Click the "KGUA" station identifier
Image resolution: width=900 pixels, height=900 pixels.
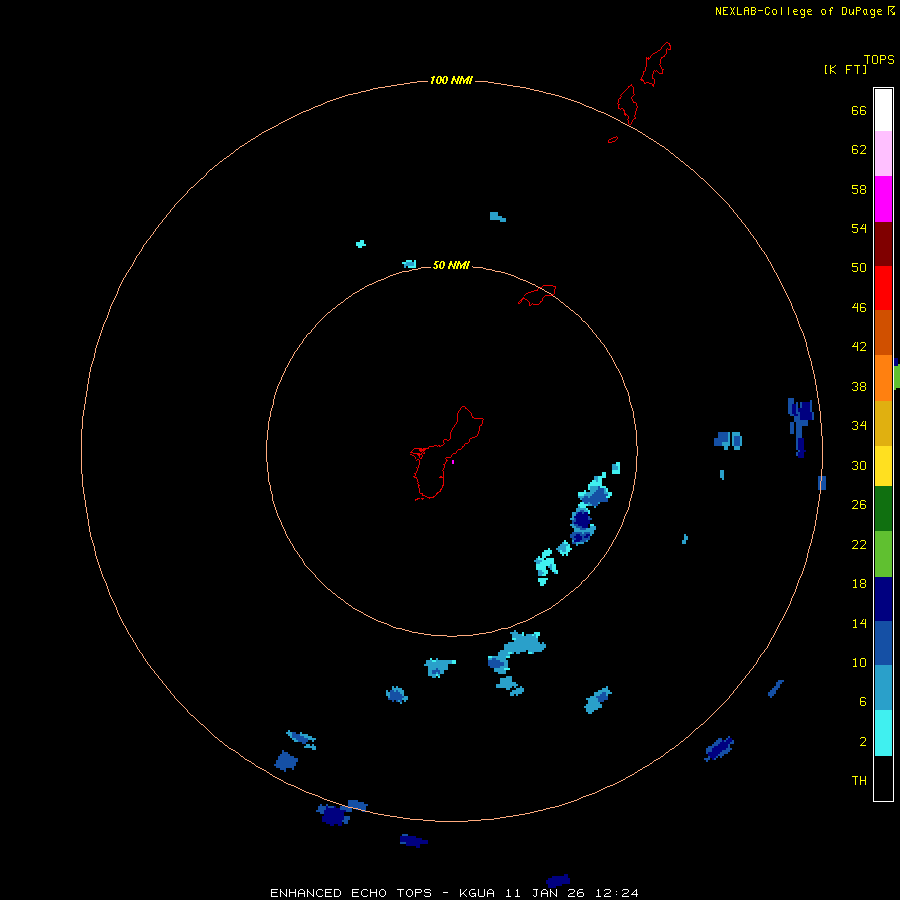tap(478, 893)
